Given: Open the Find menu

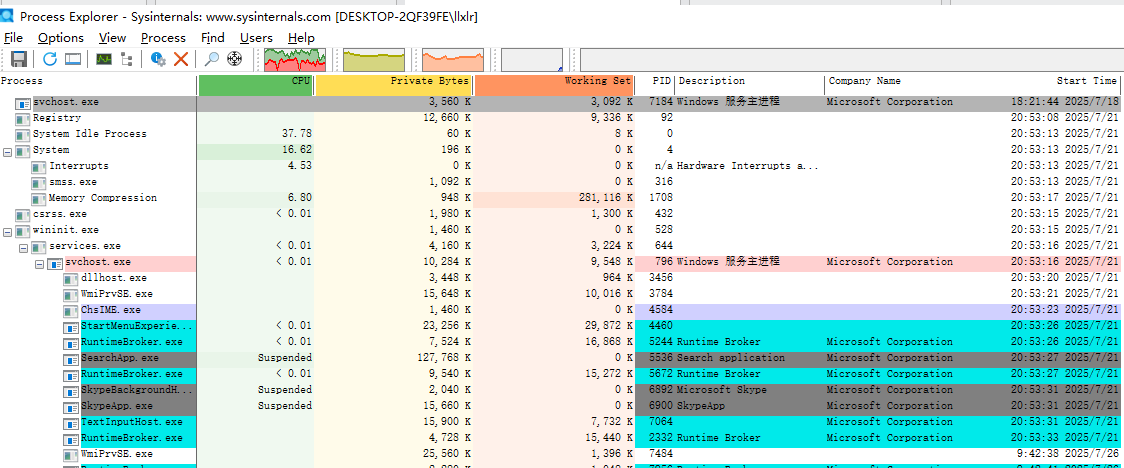Looking at the screenshot, I should click(213, 38).
